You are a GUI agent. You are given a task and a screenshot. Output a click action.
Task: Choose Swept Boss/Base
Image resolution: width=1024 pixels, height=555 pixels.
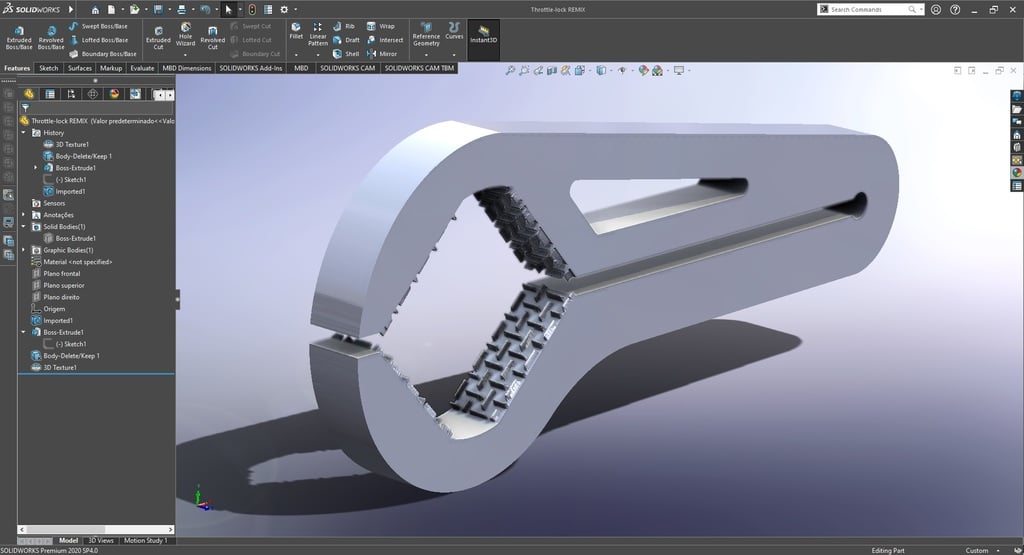tap(98, 26)
